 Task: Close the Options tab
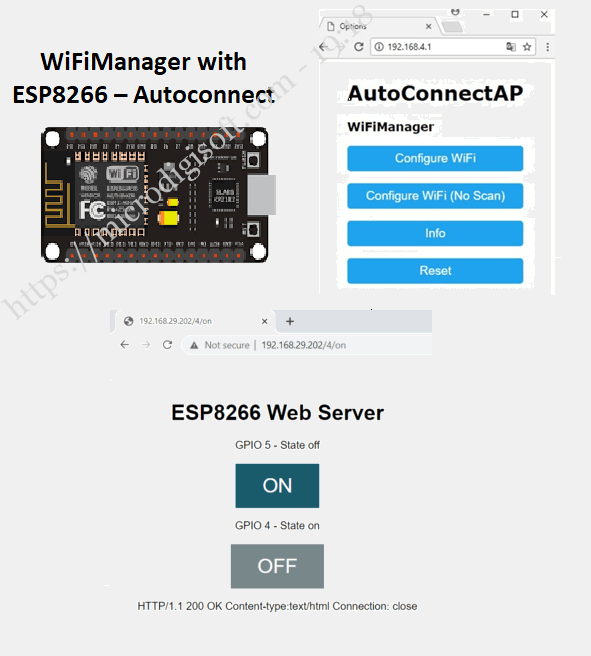point(428,26)
